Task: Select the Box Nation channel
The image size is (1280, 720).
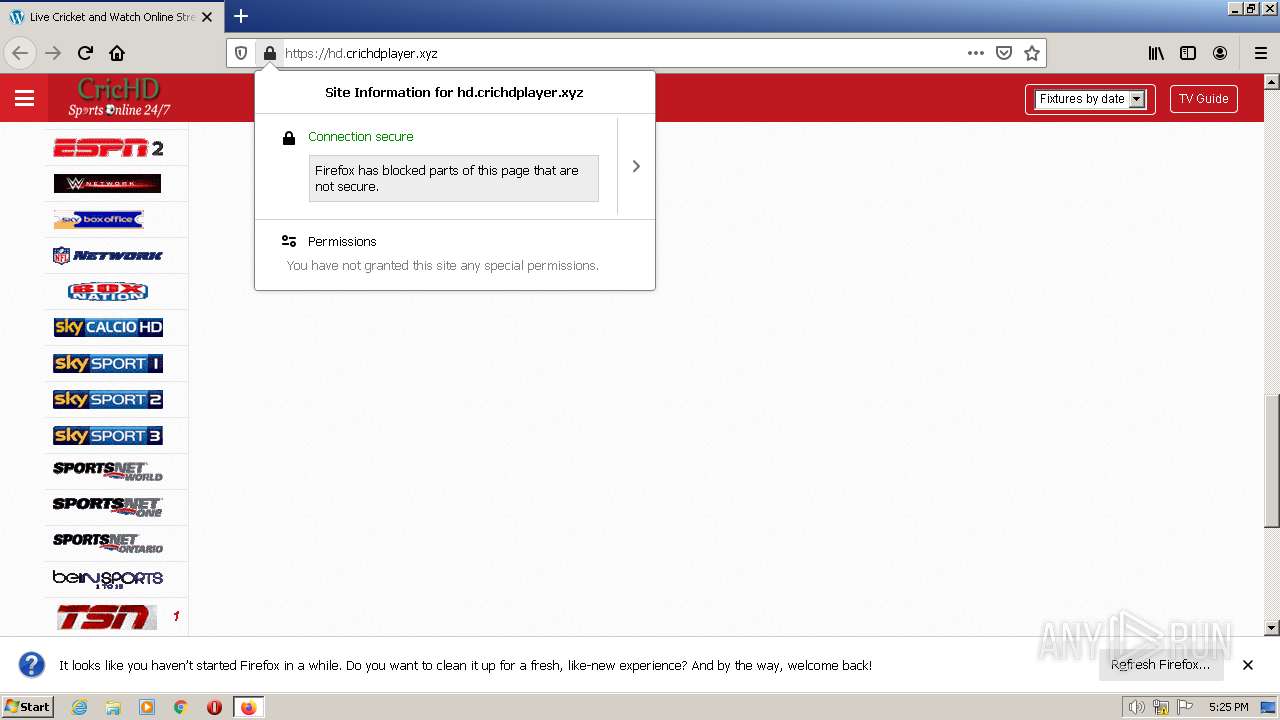Action: pyautogui.click(x=107, y=292)
